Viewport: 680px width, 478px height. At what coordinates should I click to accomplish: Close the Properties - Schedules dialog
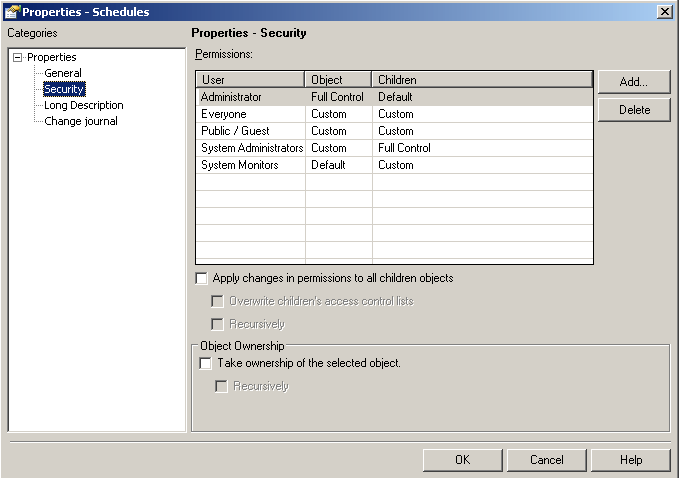664,12
